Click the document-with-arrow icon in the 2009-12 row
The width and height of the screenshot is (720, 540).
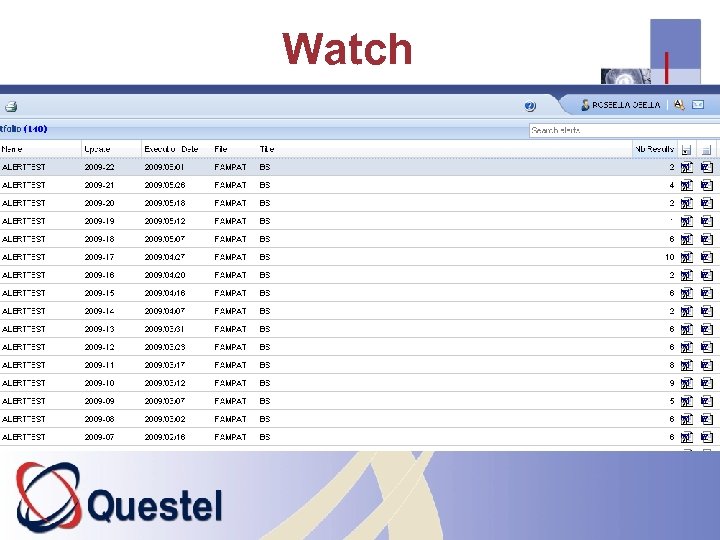pyautogui.click(x=686, y=347)
